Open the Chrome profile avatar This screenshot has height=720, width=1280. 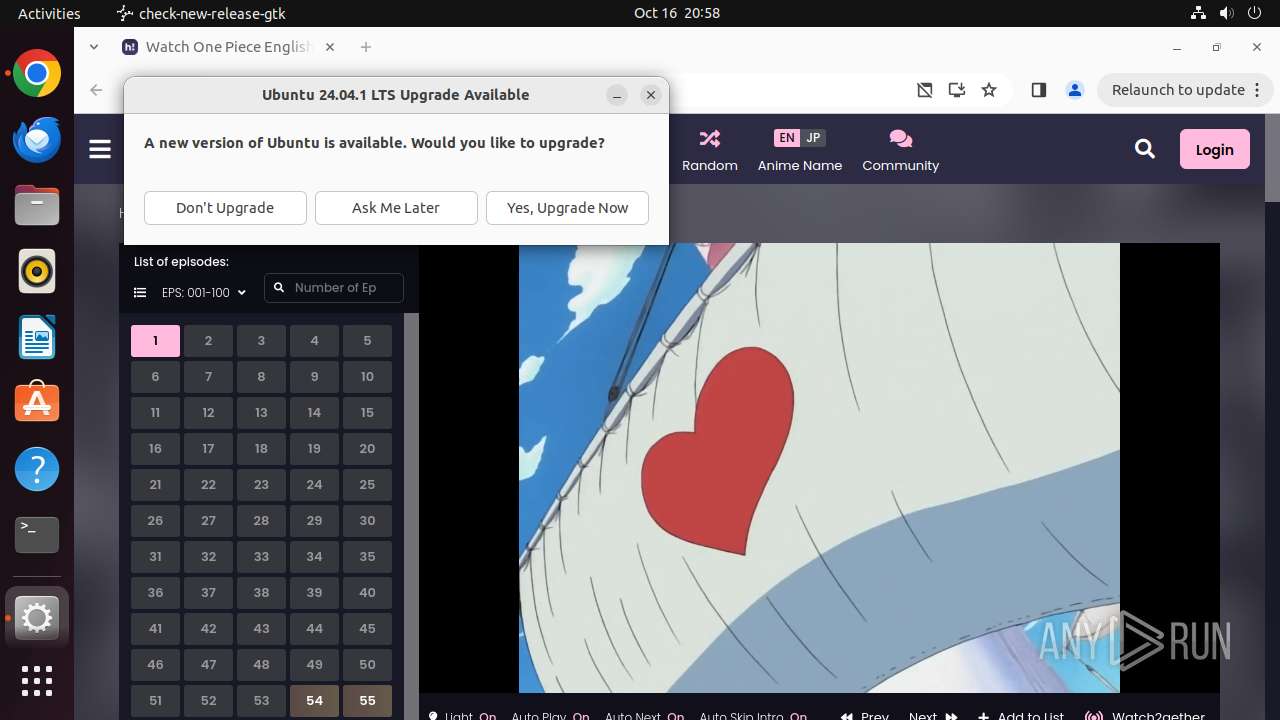tap(1075, 90)
